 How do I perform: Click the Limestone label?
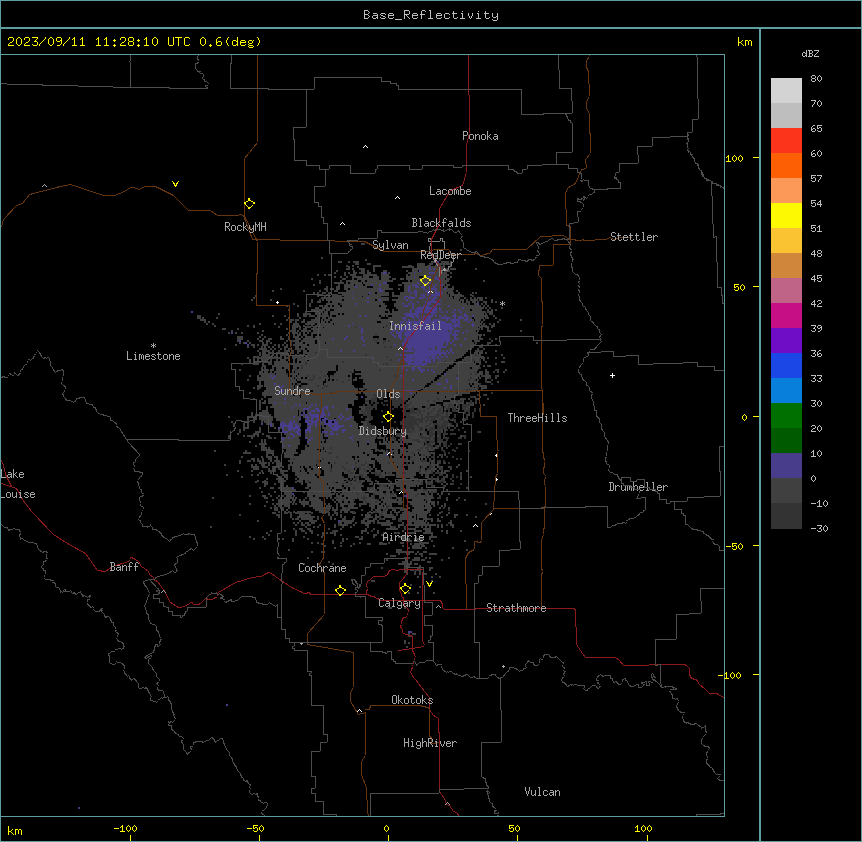click(x=153, y=356)
